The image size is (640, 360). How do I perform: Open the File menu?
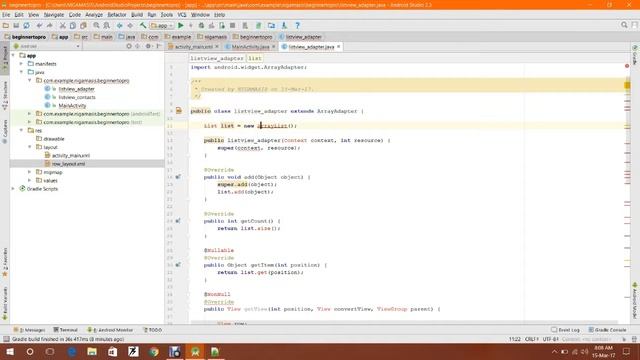6,15
